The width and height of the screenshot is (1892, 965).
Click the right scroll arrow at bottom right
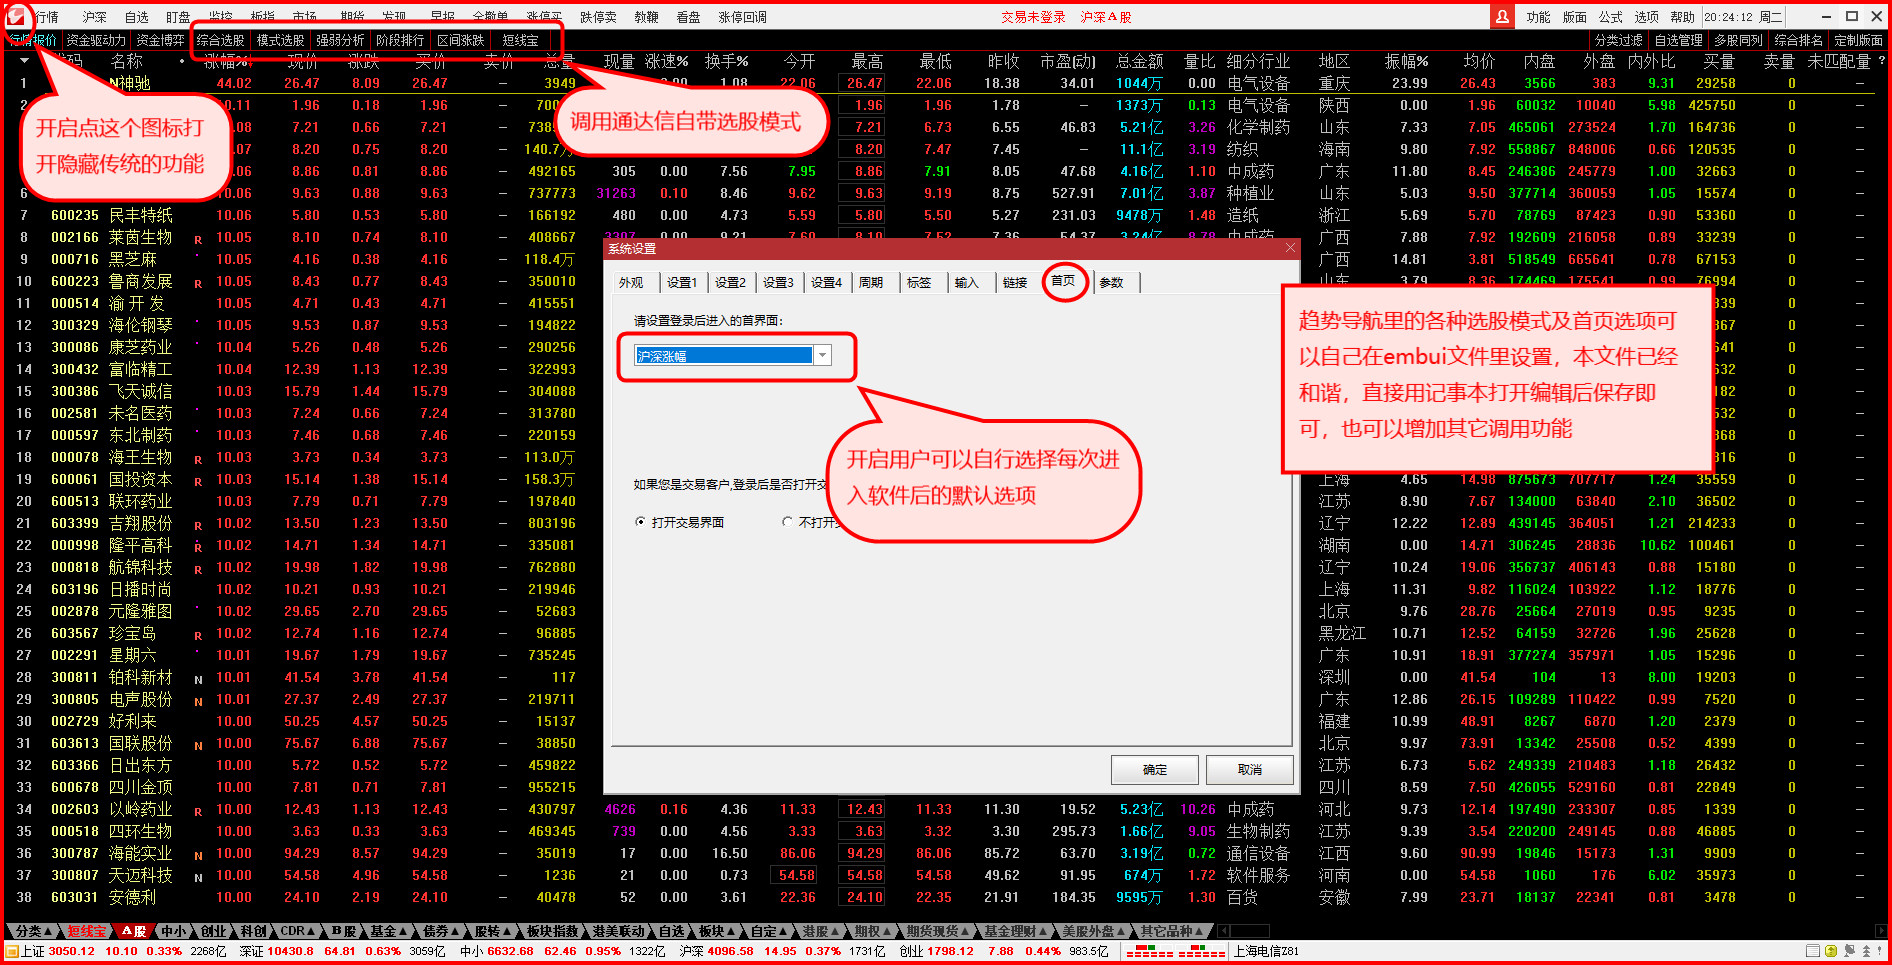pyautogui.click(x=1880, y=931)
